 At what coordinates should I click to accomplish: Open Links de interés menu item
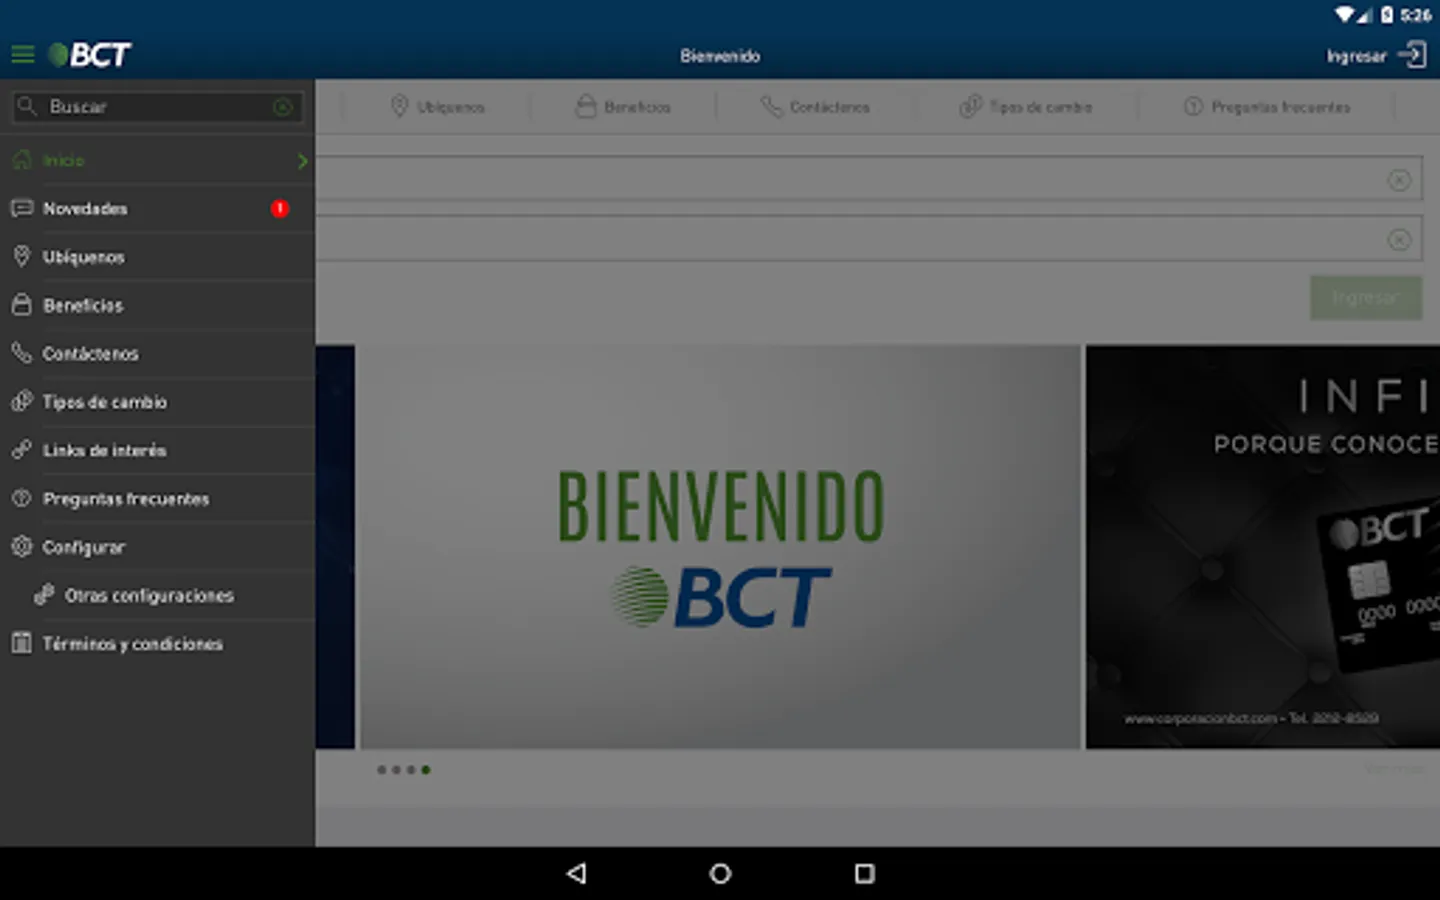[158, 450]
